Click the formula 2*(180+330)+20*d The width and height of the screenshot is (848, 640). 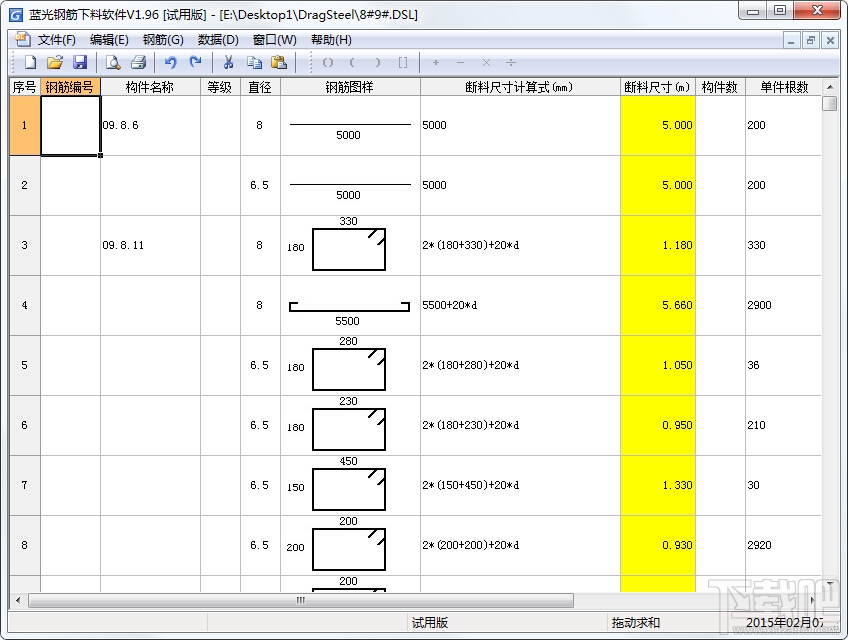click(x=471, y=245)
